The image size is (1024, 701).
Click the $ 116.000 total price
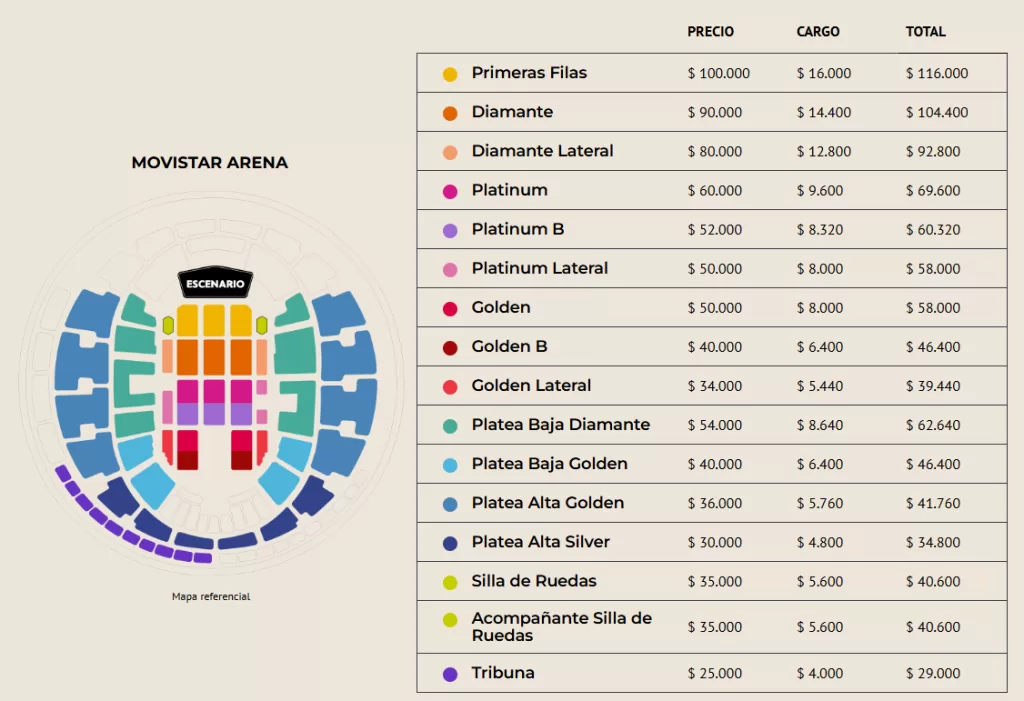pyautogui.click(x=936, y=73)
